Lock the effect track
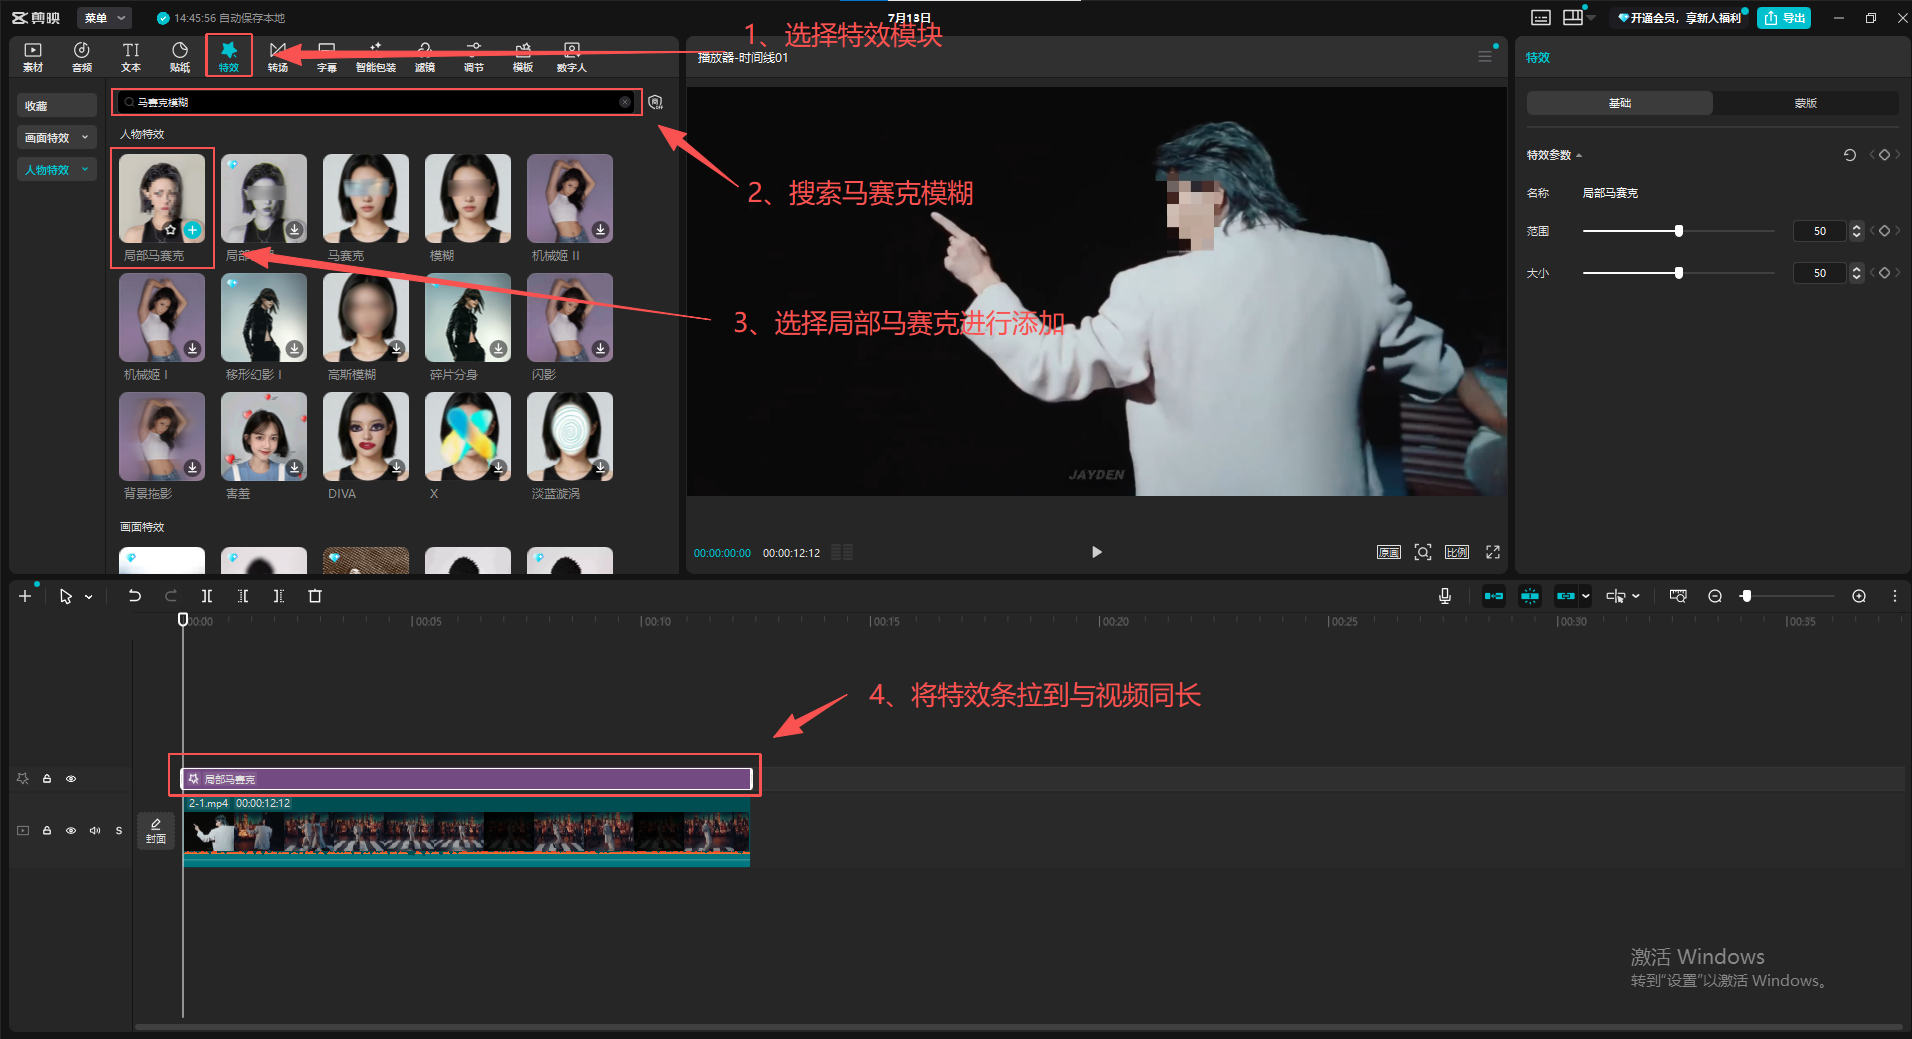The height and width of the screenshot is (1039, 1912). (x=47, y=779)
